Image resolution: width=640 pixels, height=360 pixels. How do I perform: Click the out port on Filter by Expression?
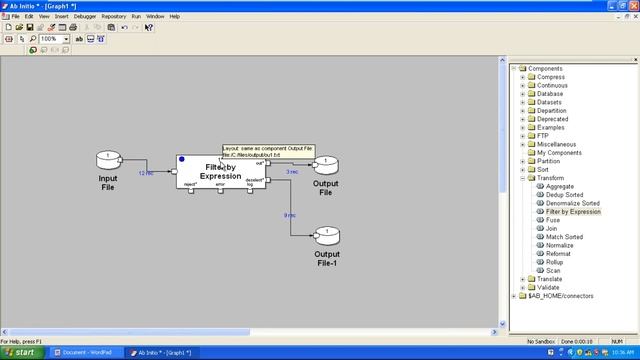click(268, 163)
